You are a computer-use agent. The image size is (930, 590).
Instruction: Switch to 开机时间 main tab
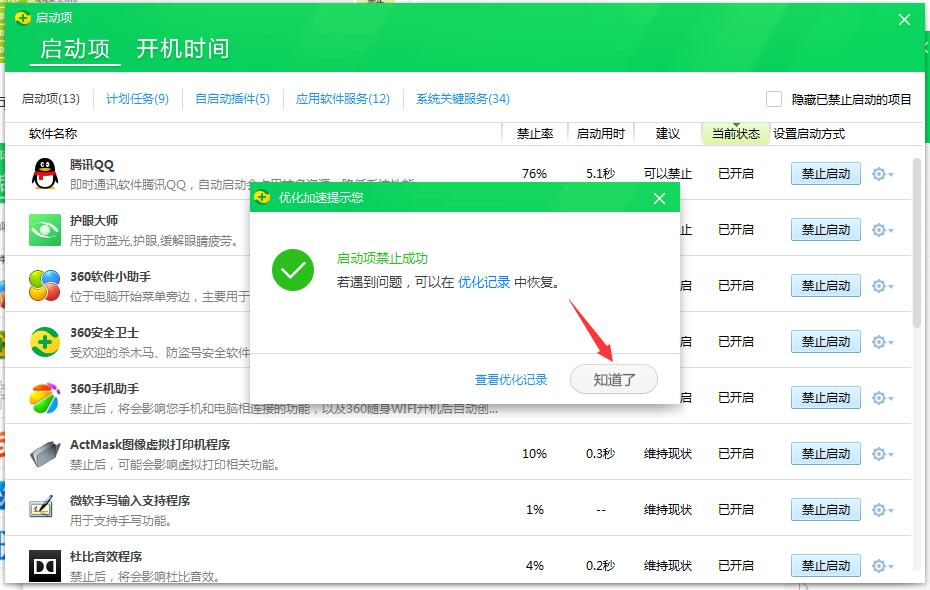point(183,49)
